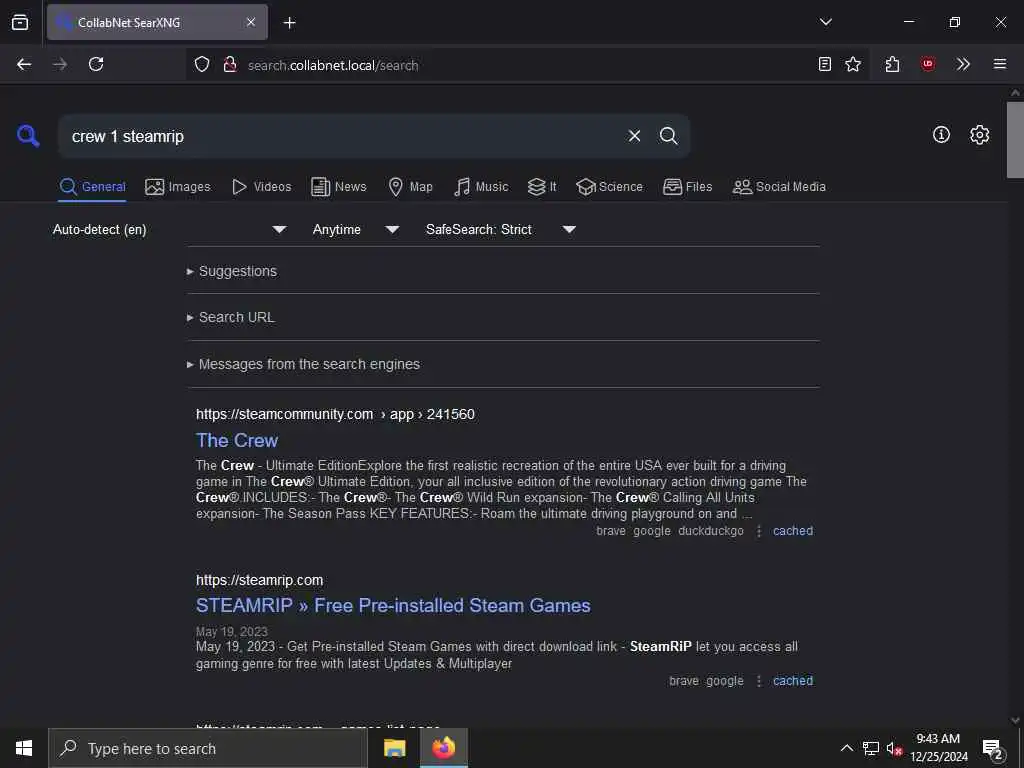Open more options dots for STEAMRIP result
The image size is (1024, 768).
tap(759, 680)
